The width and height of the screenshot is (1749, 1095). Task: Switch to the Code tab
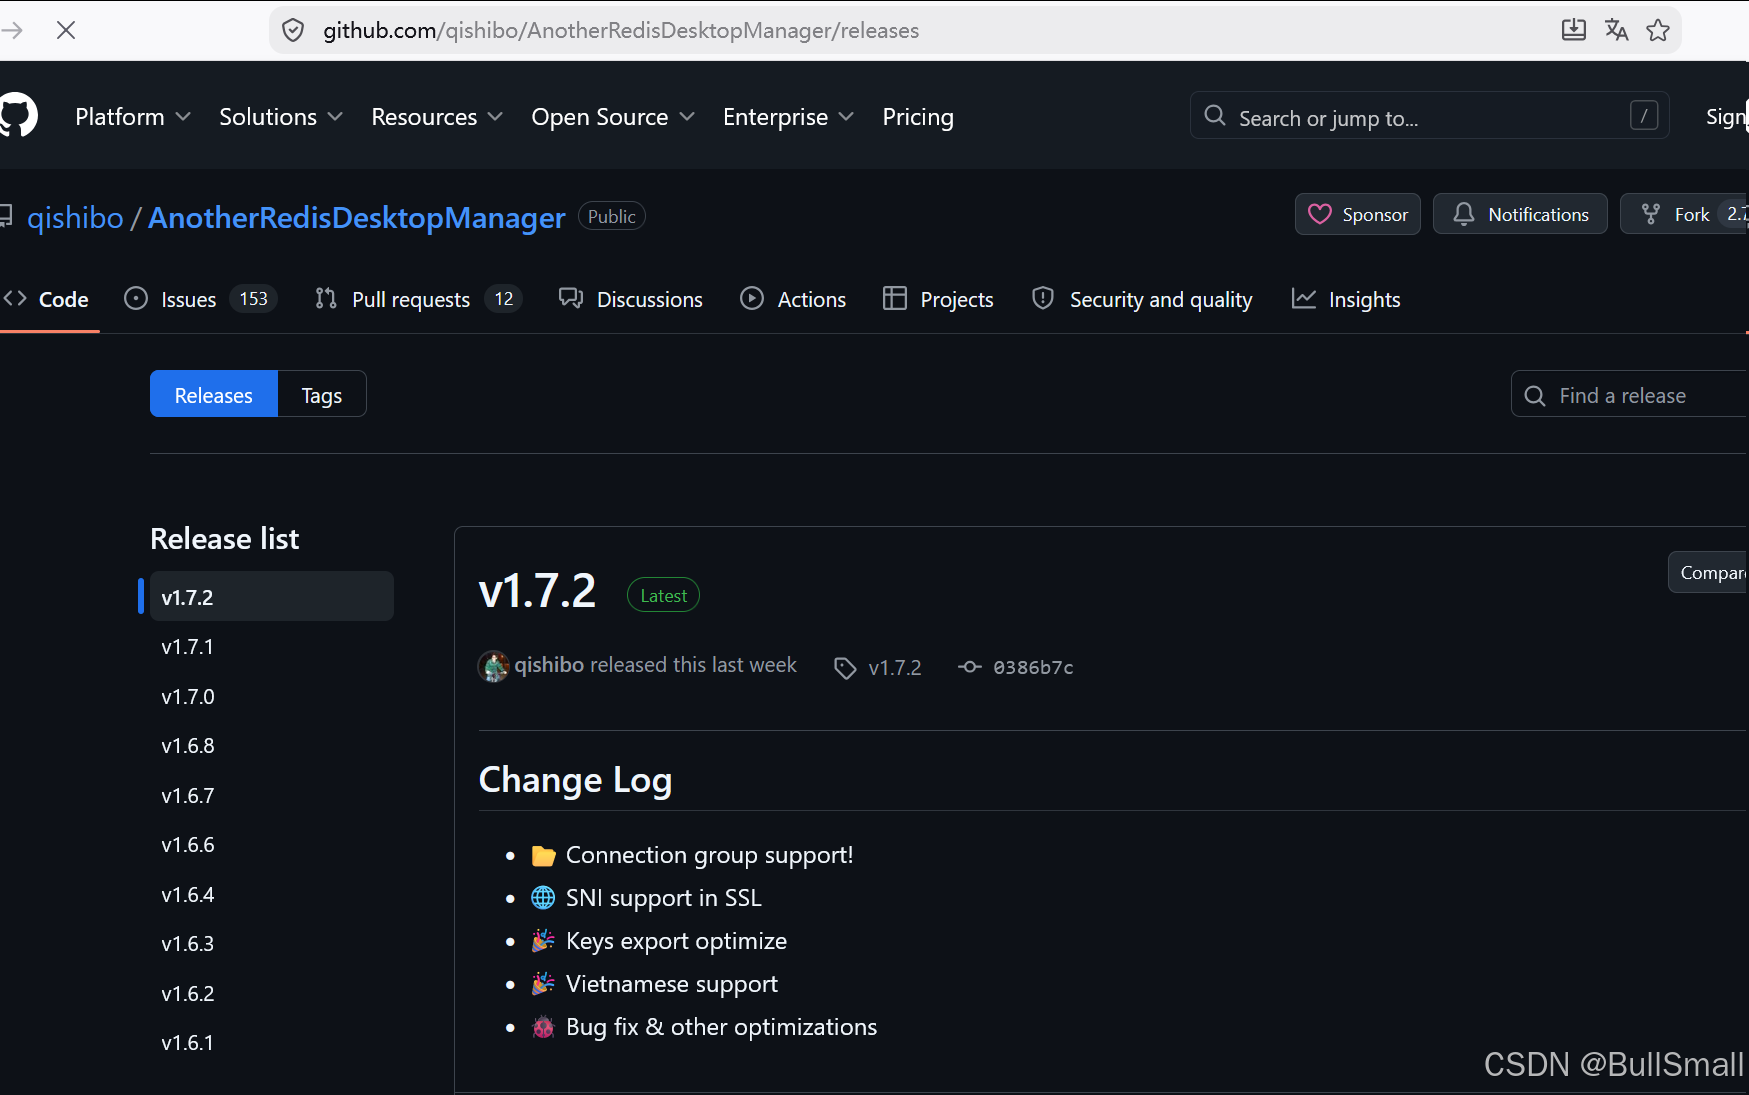[x=46, y=299]
